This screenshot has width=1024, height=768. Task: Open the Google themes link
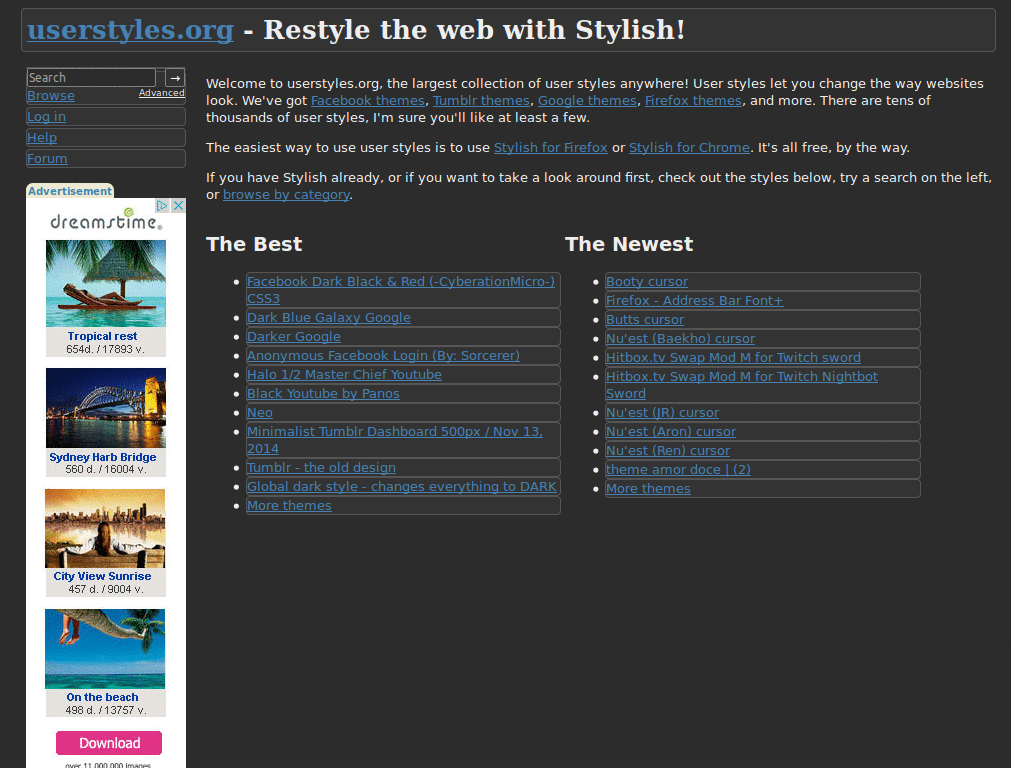point(587,101)
